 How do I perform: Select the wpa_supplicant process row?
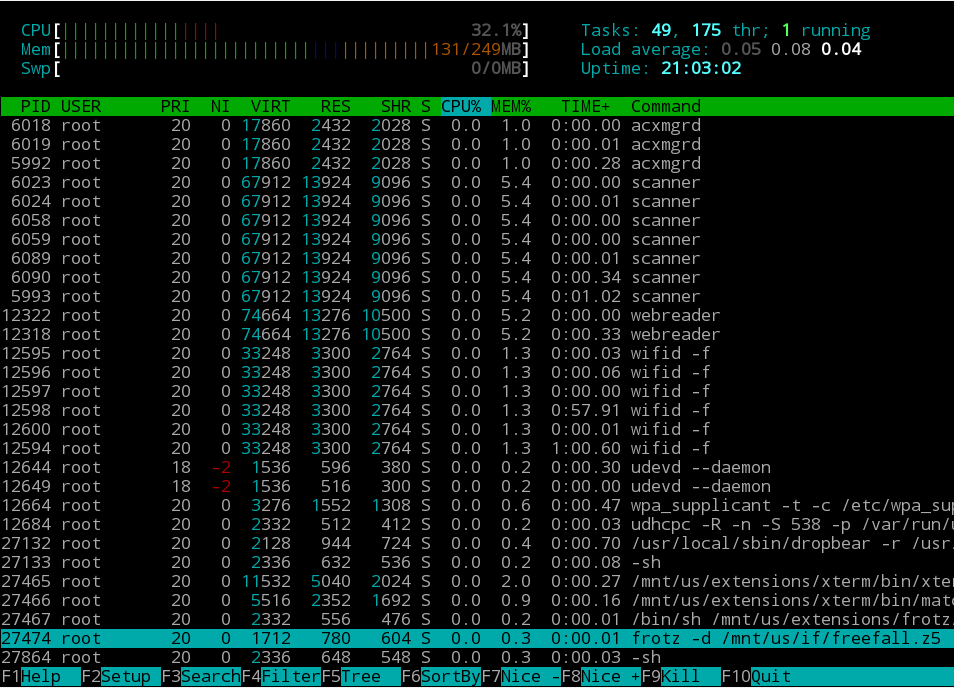point(477,506)
